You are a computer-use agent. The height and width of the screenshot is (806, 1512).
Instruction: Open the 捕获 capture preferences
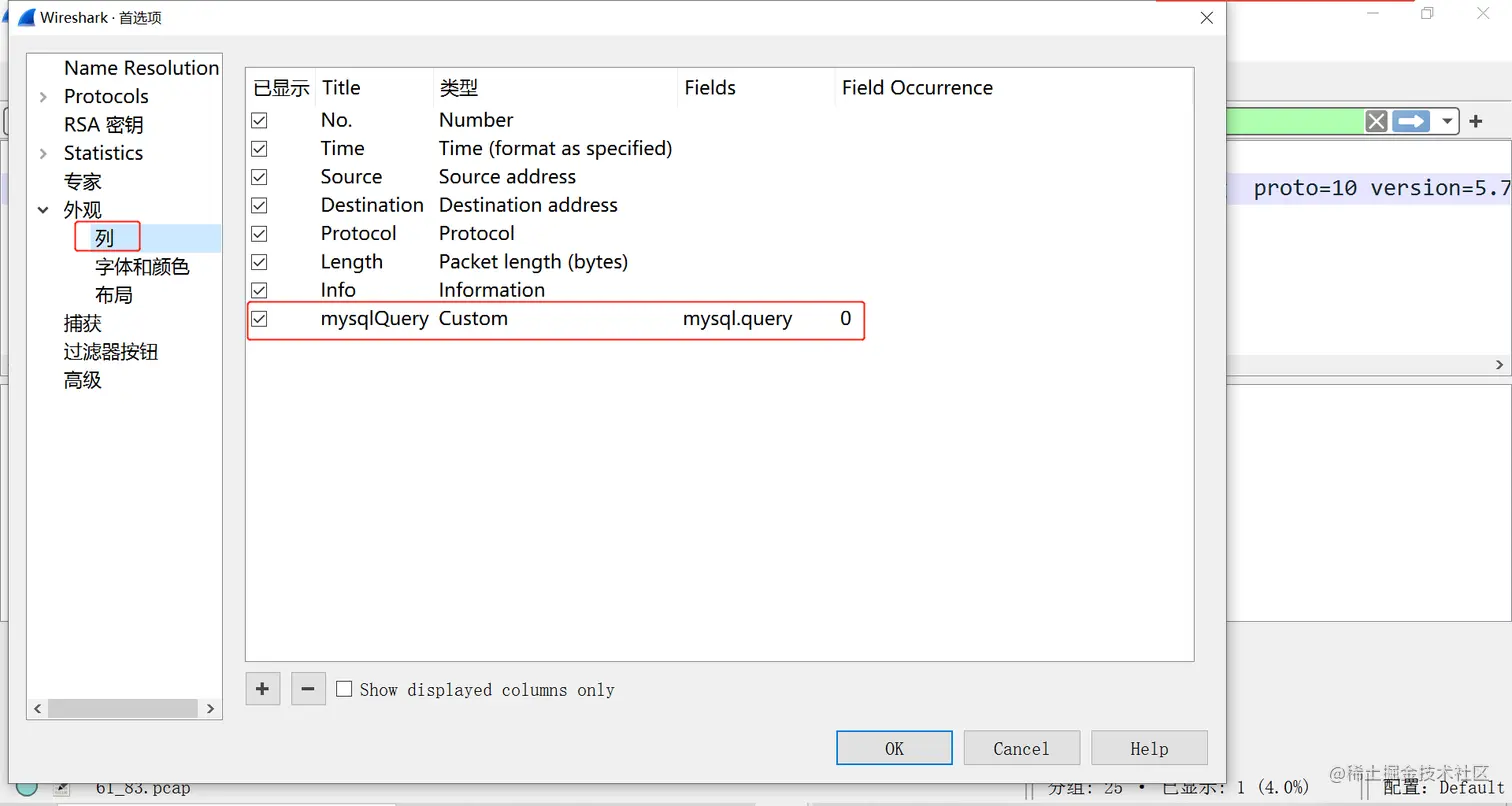click(x=82, y=323)
